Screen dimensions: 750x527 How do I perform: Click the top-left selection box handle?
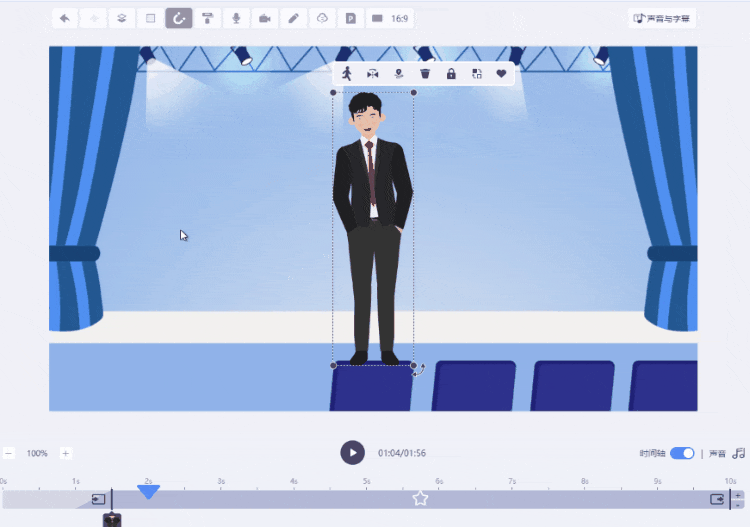coord(333,93)
